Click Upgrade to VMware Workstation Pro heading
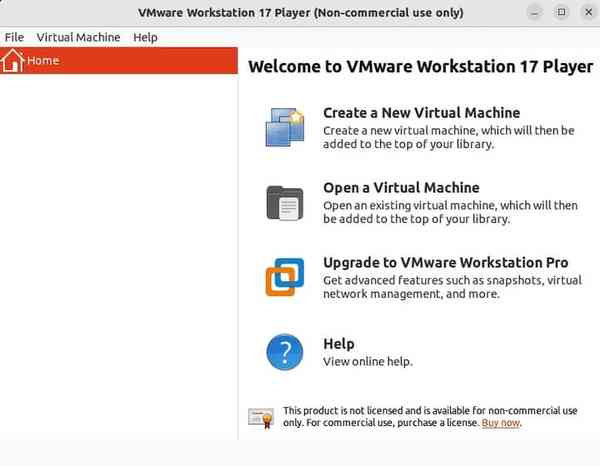Viewport: 600px width, 466px height. click(x=445, y=262)
